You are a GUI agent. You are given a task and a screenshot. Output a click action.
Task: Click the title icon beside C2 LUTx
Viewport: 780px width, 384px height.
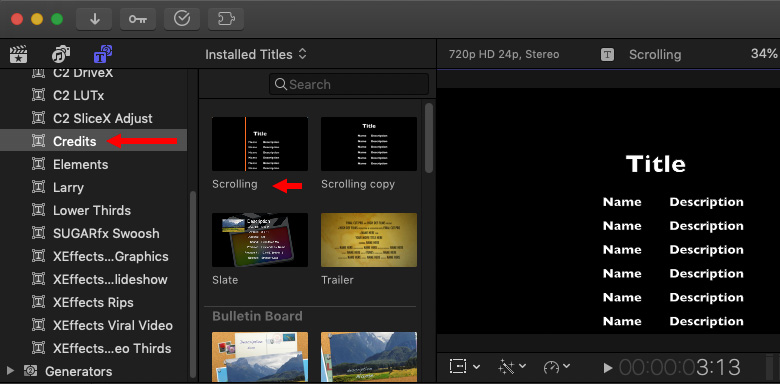tap(38, 96)
